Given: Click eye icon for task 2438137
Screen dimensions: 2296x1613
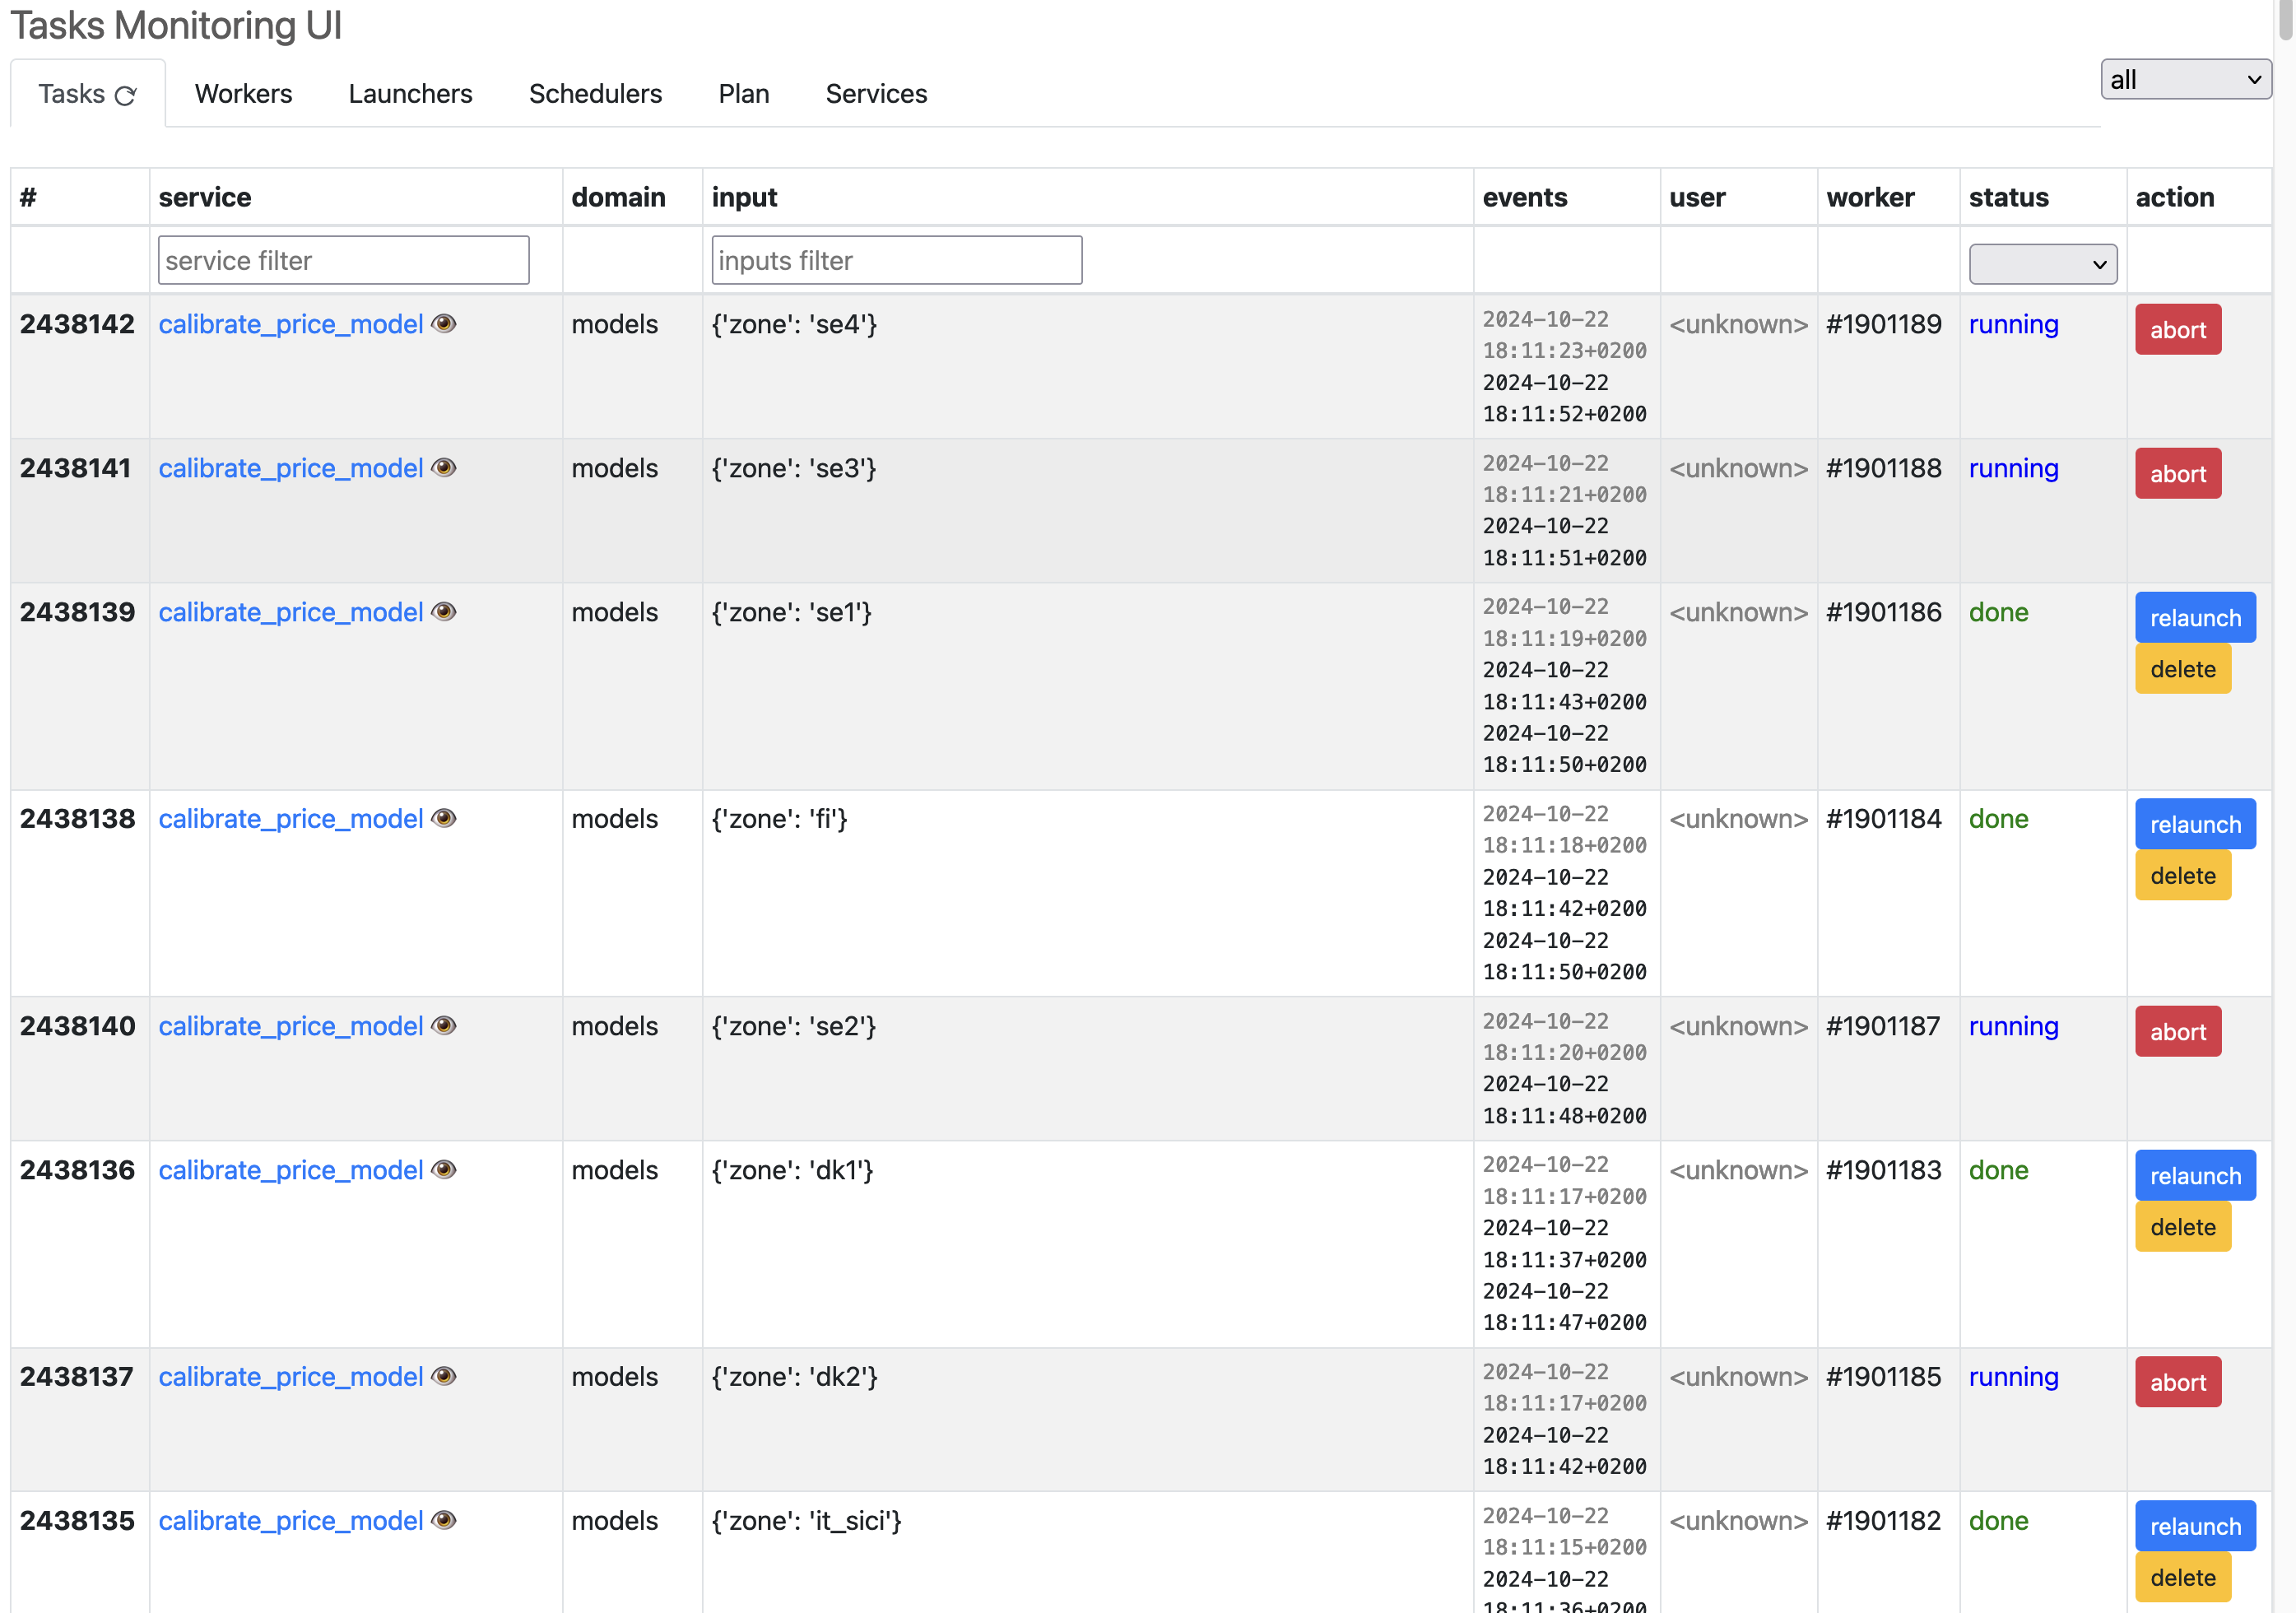Looking at the screenshot, I should point(444,1377).
